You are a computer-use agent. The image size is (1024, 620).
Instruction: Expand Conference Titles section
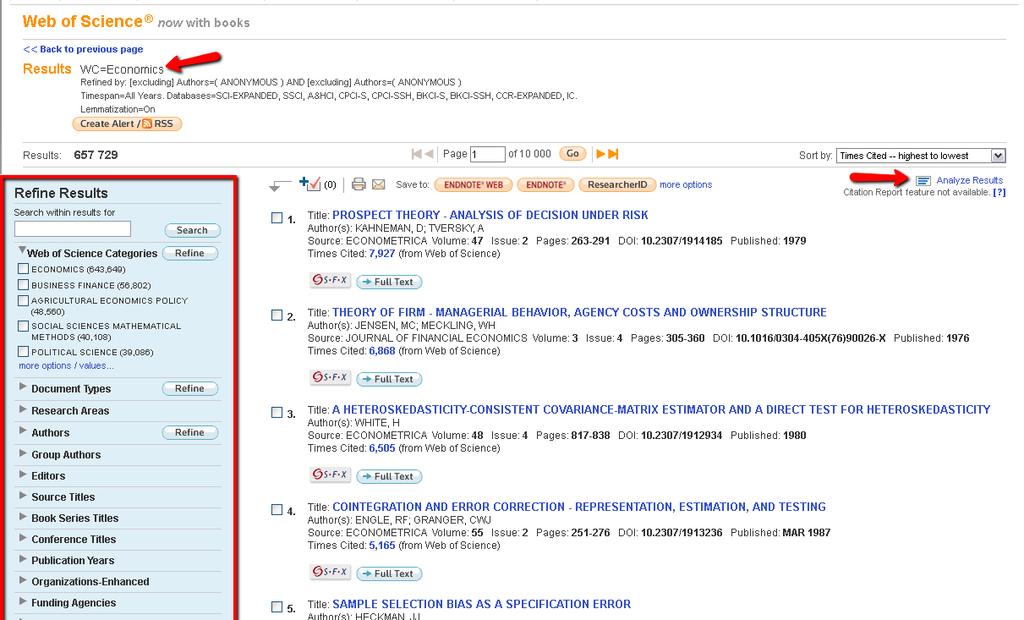point(23,538)
